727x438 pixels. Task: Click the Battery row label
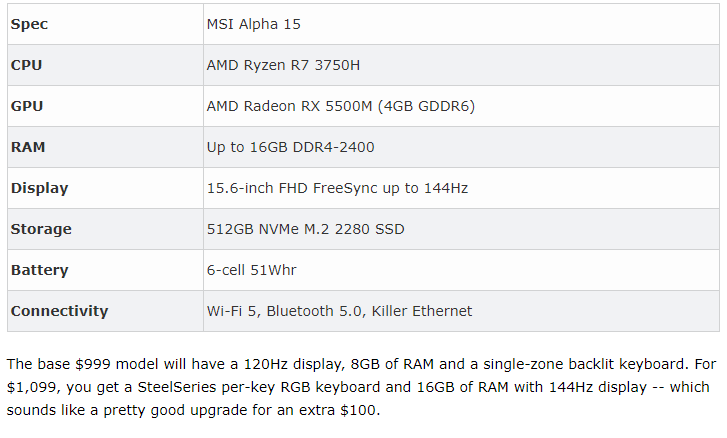[40, 270]
